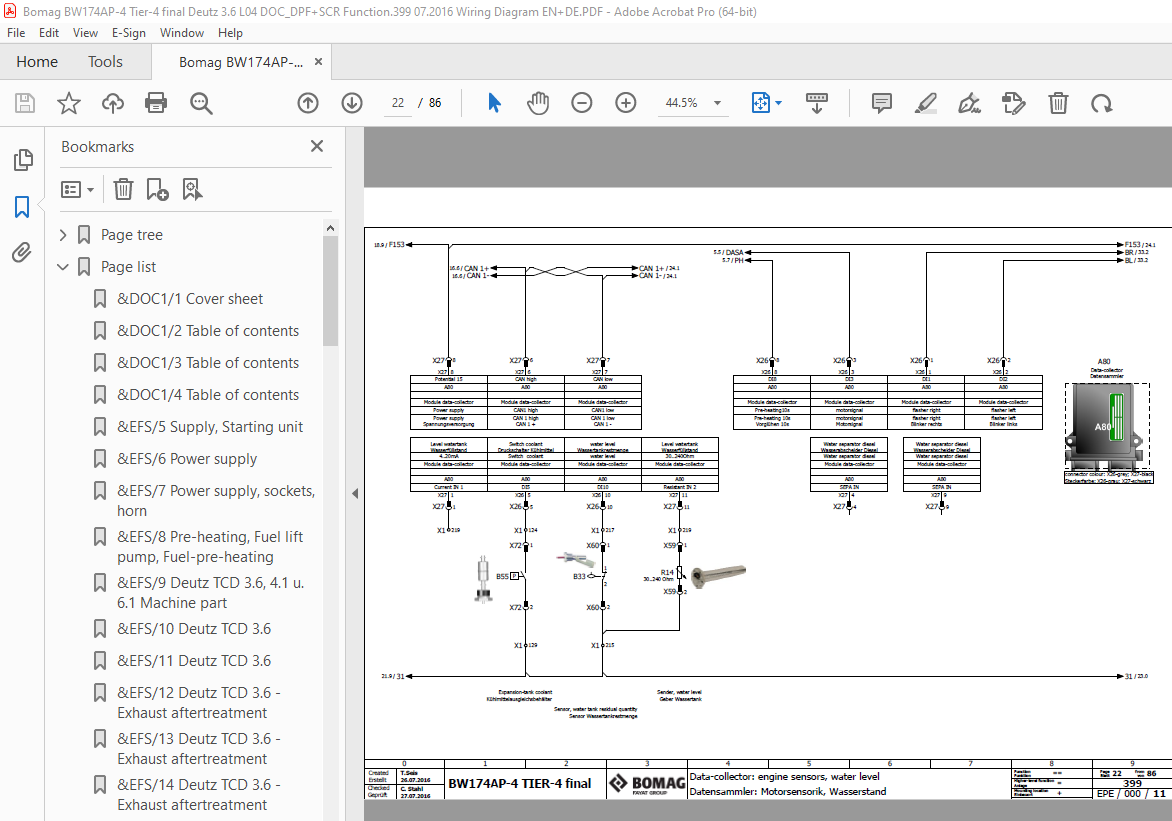Image resolution: width=1172 pixels, height=821 pixels.
Task: Open the Attachments paperclip panel
Action: coord(22,253)
